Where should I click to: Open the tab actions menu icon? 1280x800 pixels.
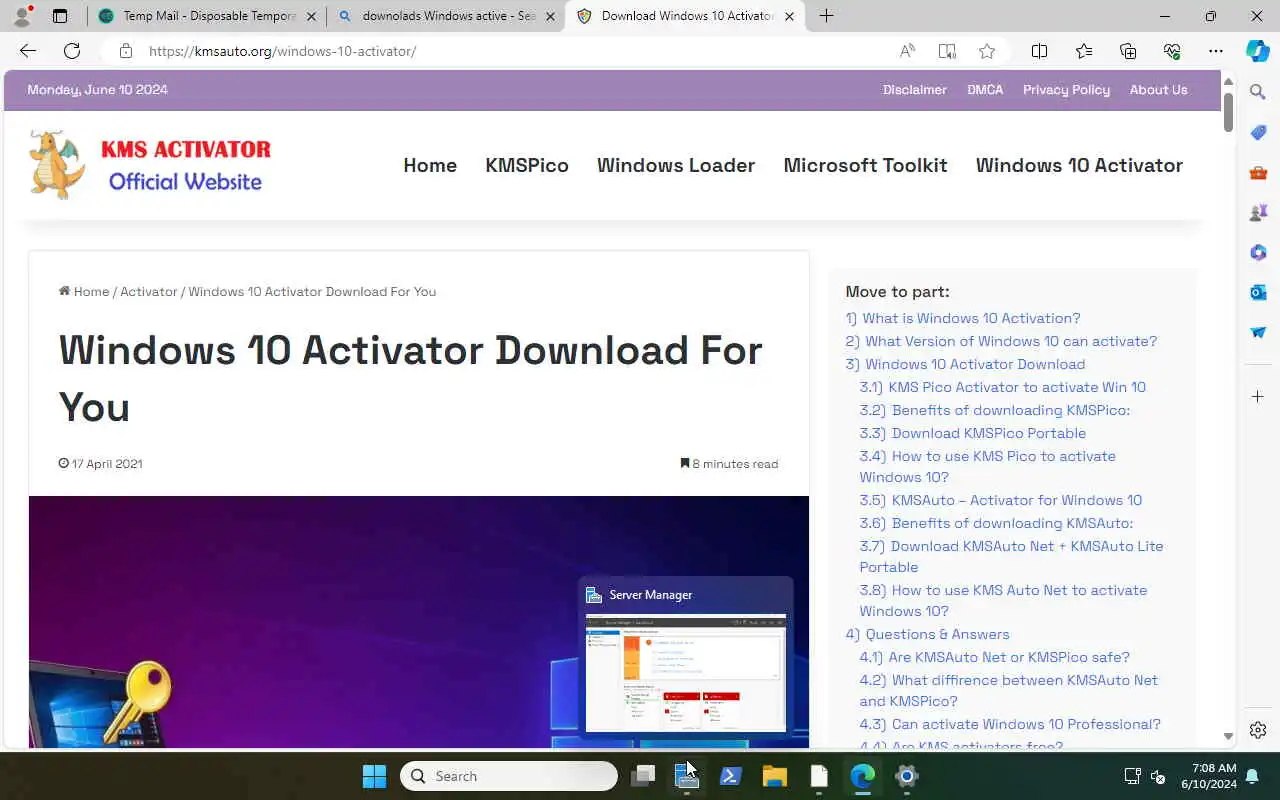60,16
